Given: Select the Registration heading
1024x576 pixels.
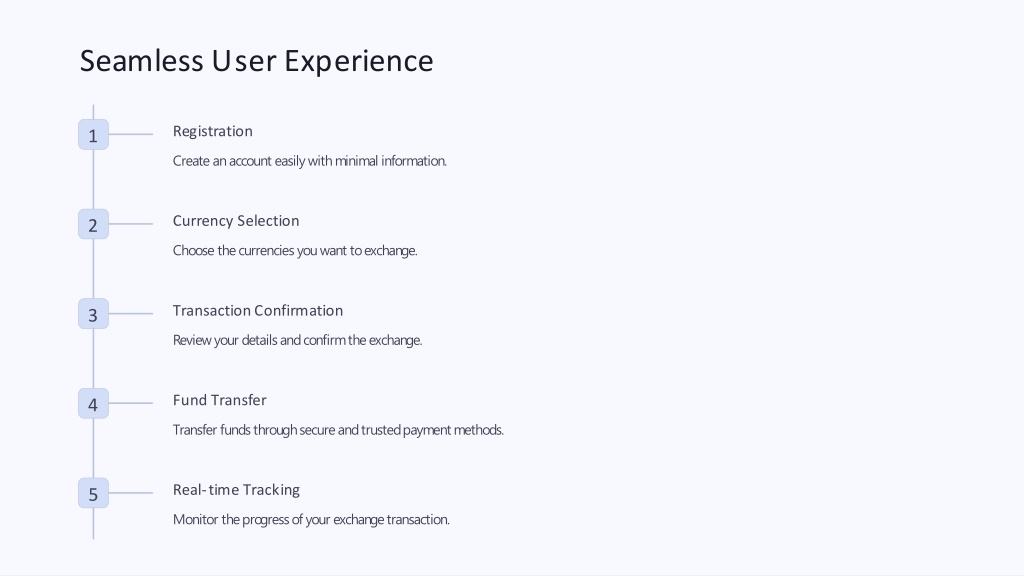Looking at the screenshot, I should pos(213,131).
